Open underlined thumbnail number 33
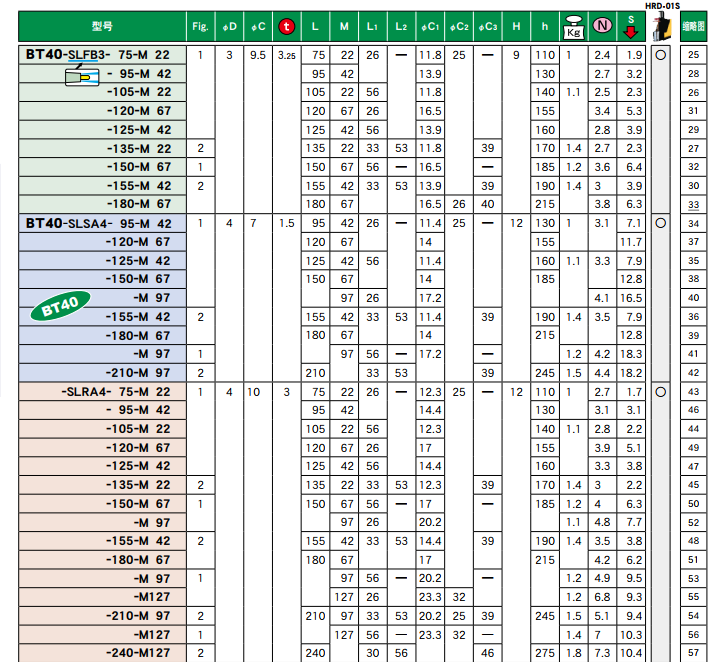711x662 pixels. pyautogui.click(x=693, y=204)
